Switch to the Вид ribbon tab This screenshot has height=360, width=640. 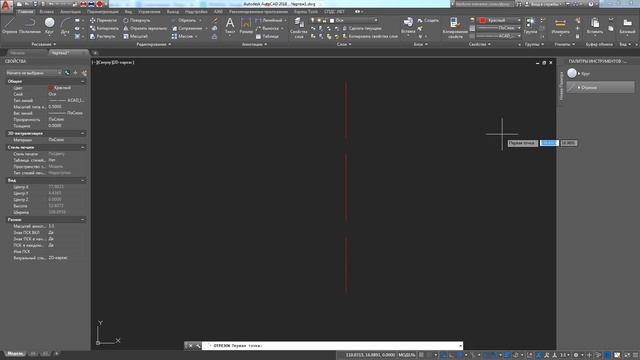pyautogui.click(x=128, y=12)
